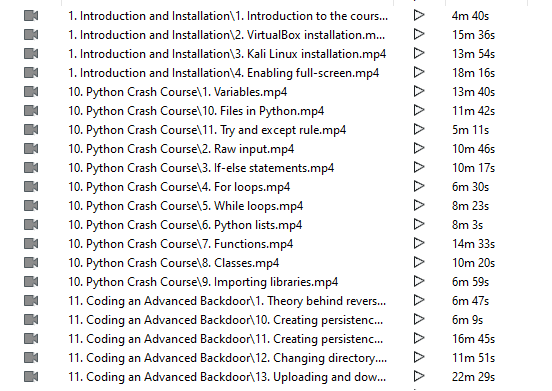Click duration '22m 29s'
The width and height of the screenshot is (552, 391).
pos(473,377)
